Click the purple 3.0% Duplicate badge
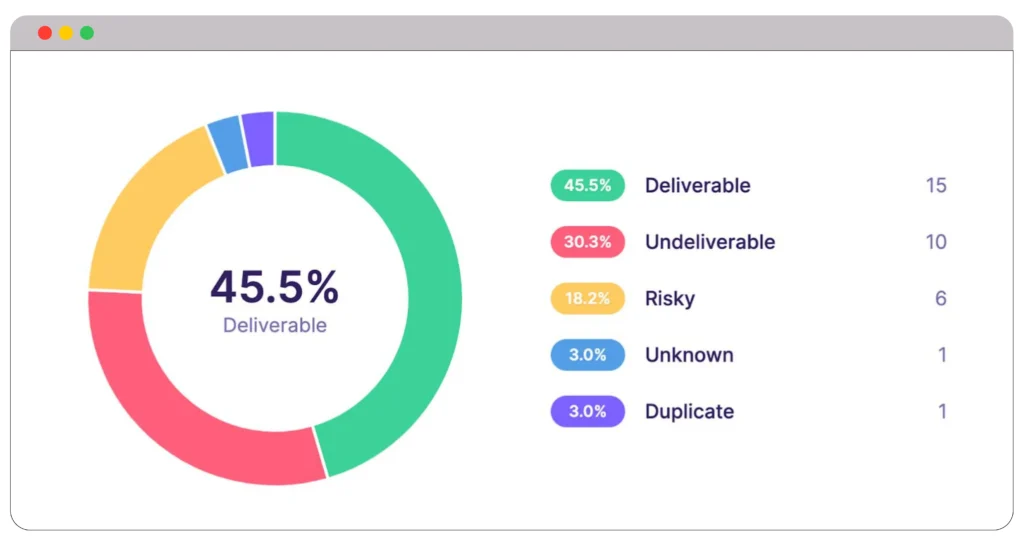 [587, 411]
